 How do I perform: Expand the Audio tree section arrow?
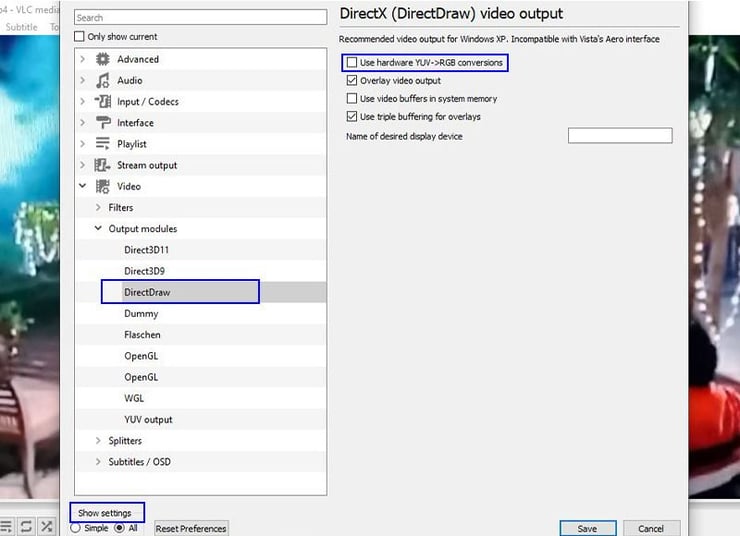[x=82, y=80]
